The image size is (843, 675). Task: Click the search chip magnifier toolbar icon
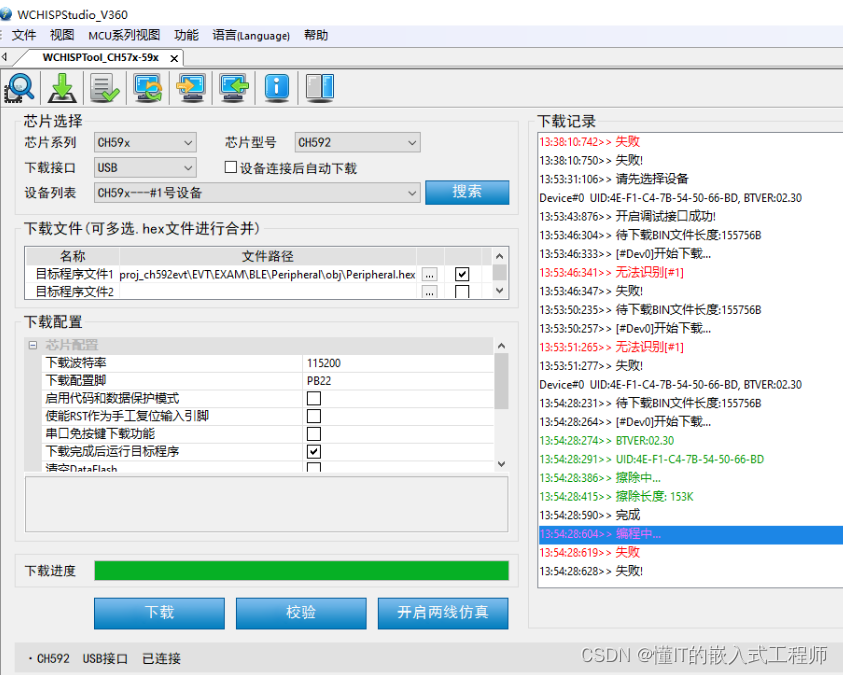tap(19, 88)
